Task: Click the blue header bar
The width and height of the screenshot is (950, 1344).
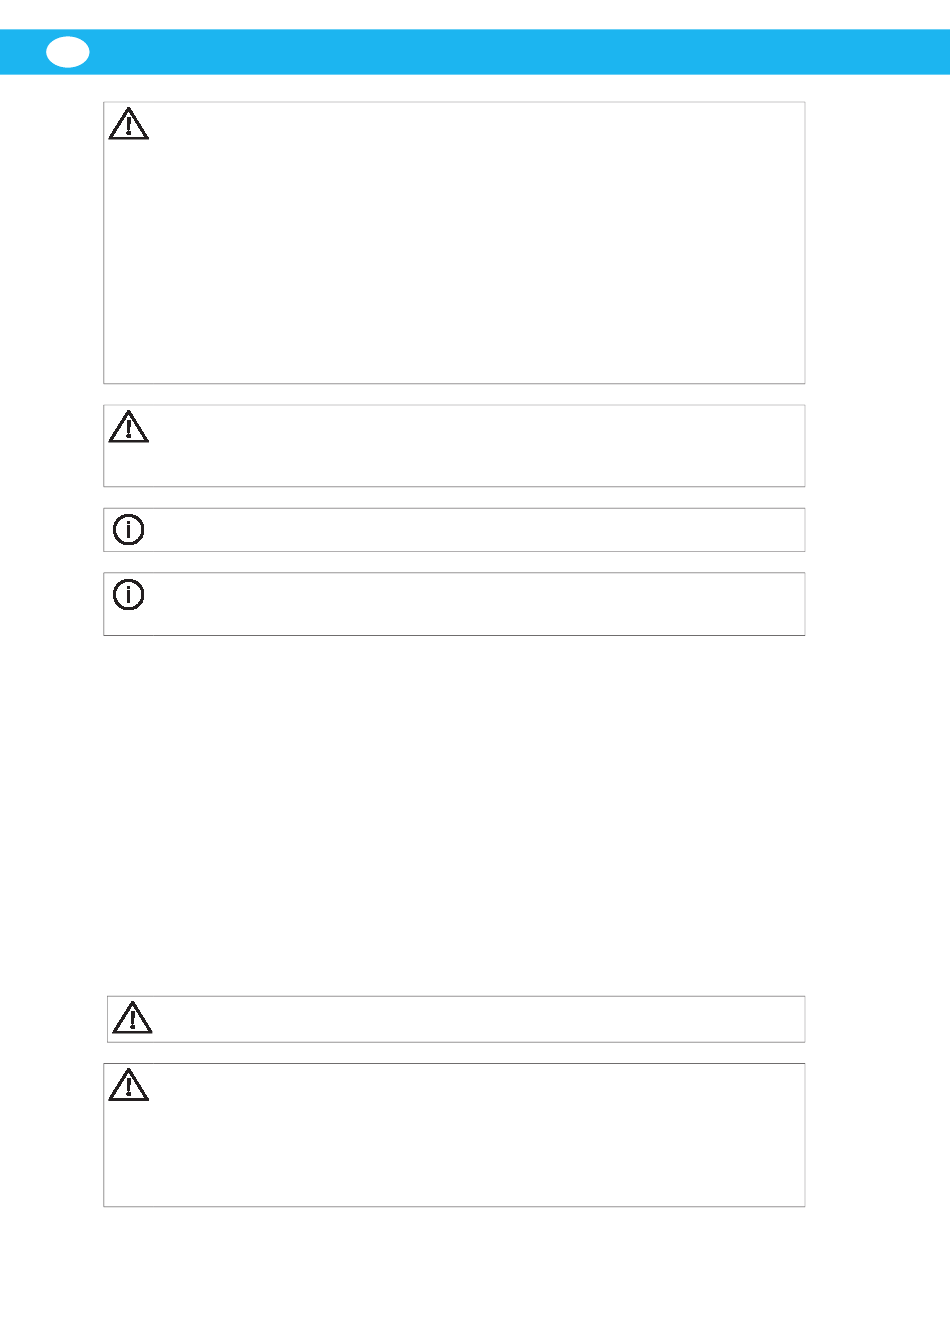Action: (475, 52)
